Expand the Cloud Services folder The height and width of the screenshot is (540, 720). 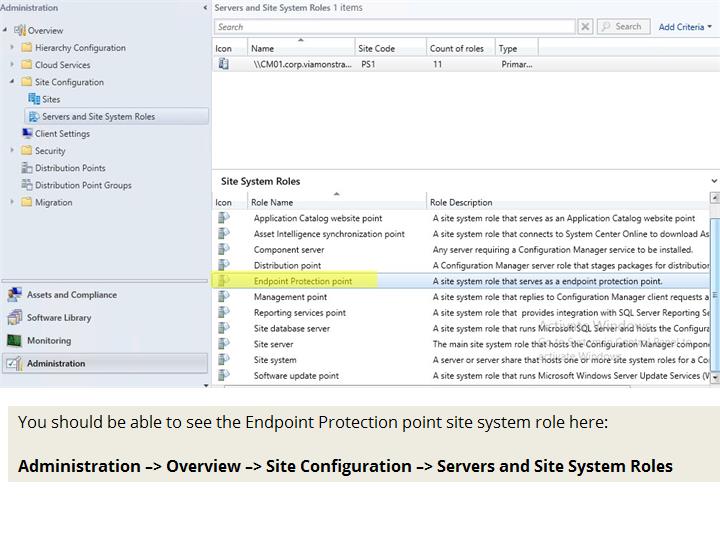pyautogui.click(x=13, y=65)
